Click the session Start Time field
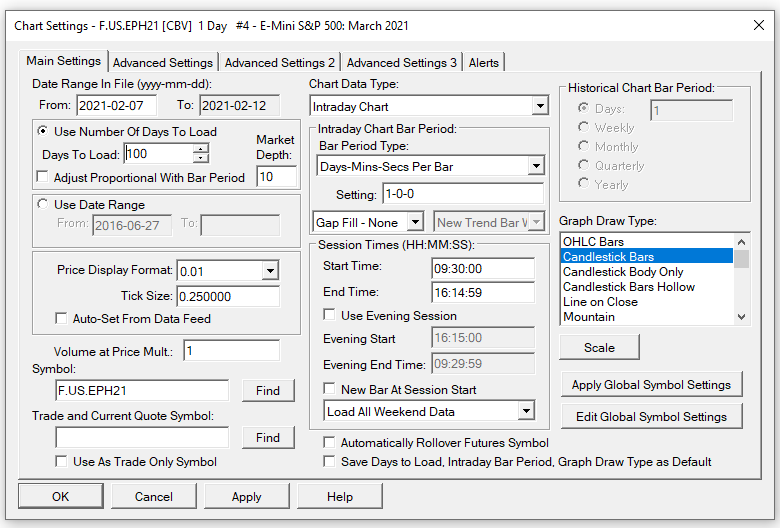Image resolution: width=780 pixels, height=528 pixels. (x=483, y=269)
